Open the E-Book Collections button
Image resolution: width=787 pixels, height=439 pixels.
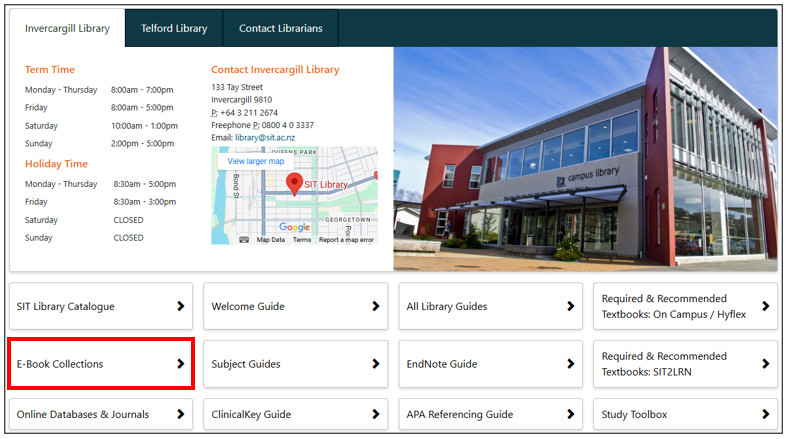tap(99, 364)
